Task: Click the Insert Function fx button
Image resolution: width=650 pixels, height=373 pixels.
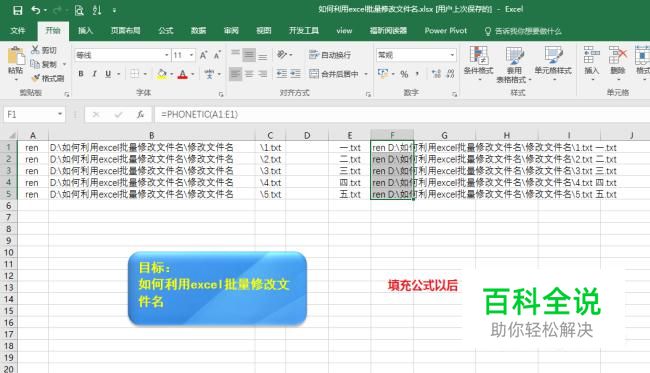Action: pos(141,114)
